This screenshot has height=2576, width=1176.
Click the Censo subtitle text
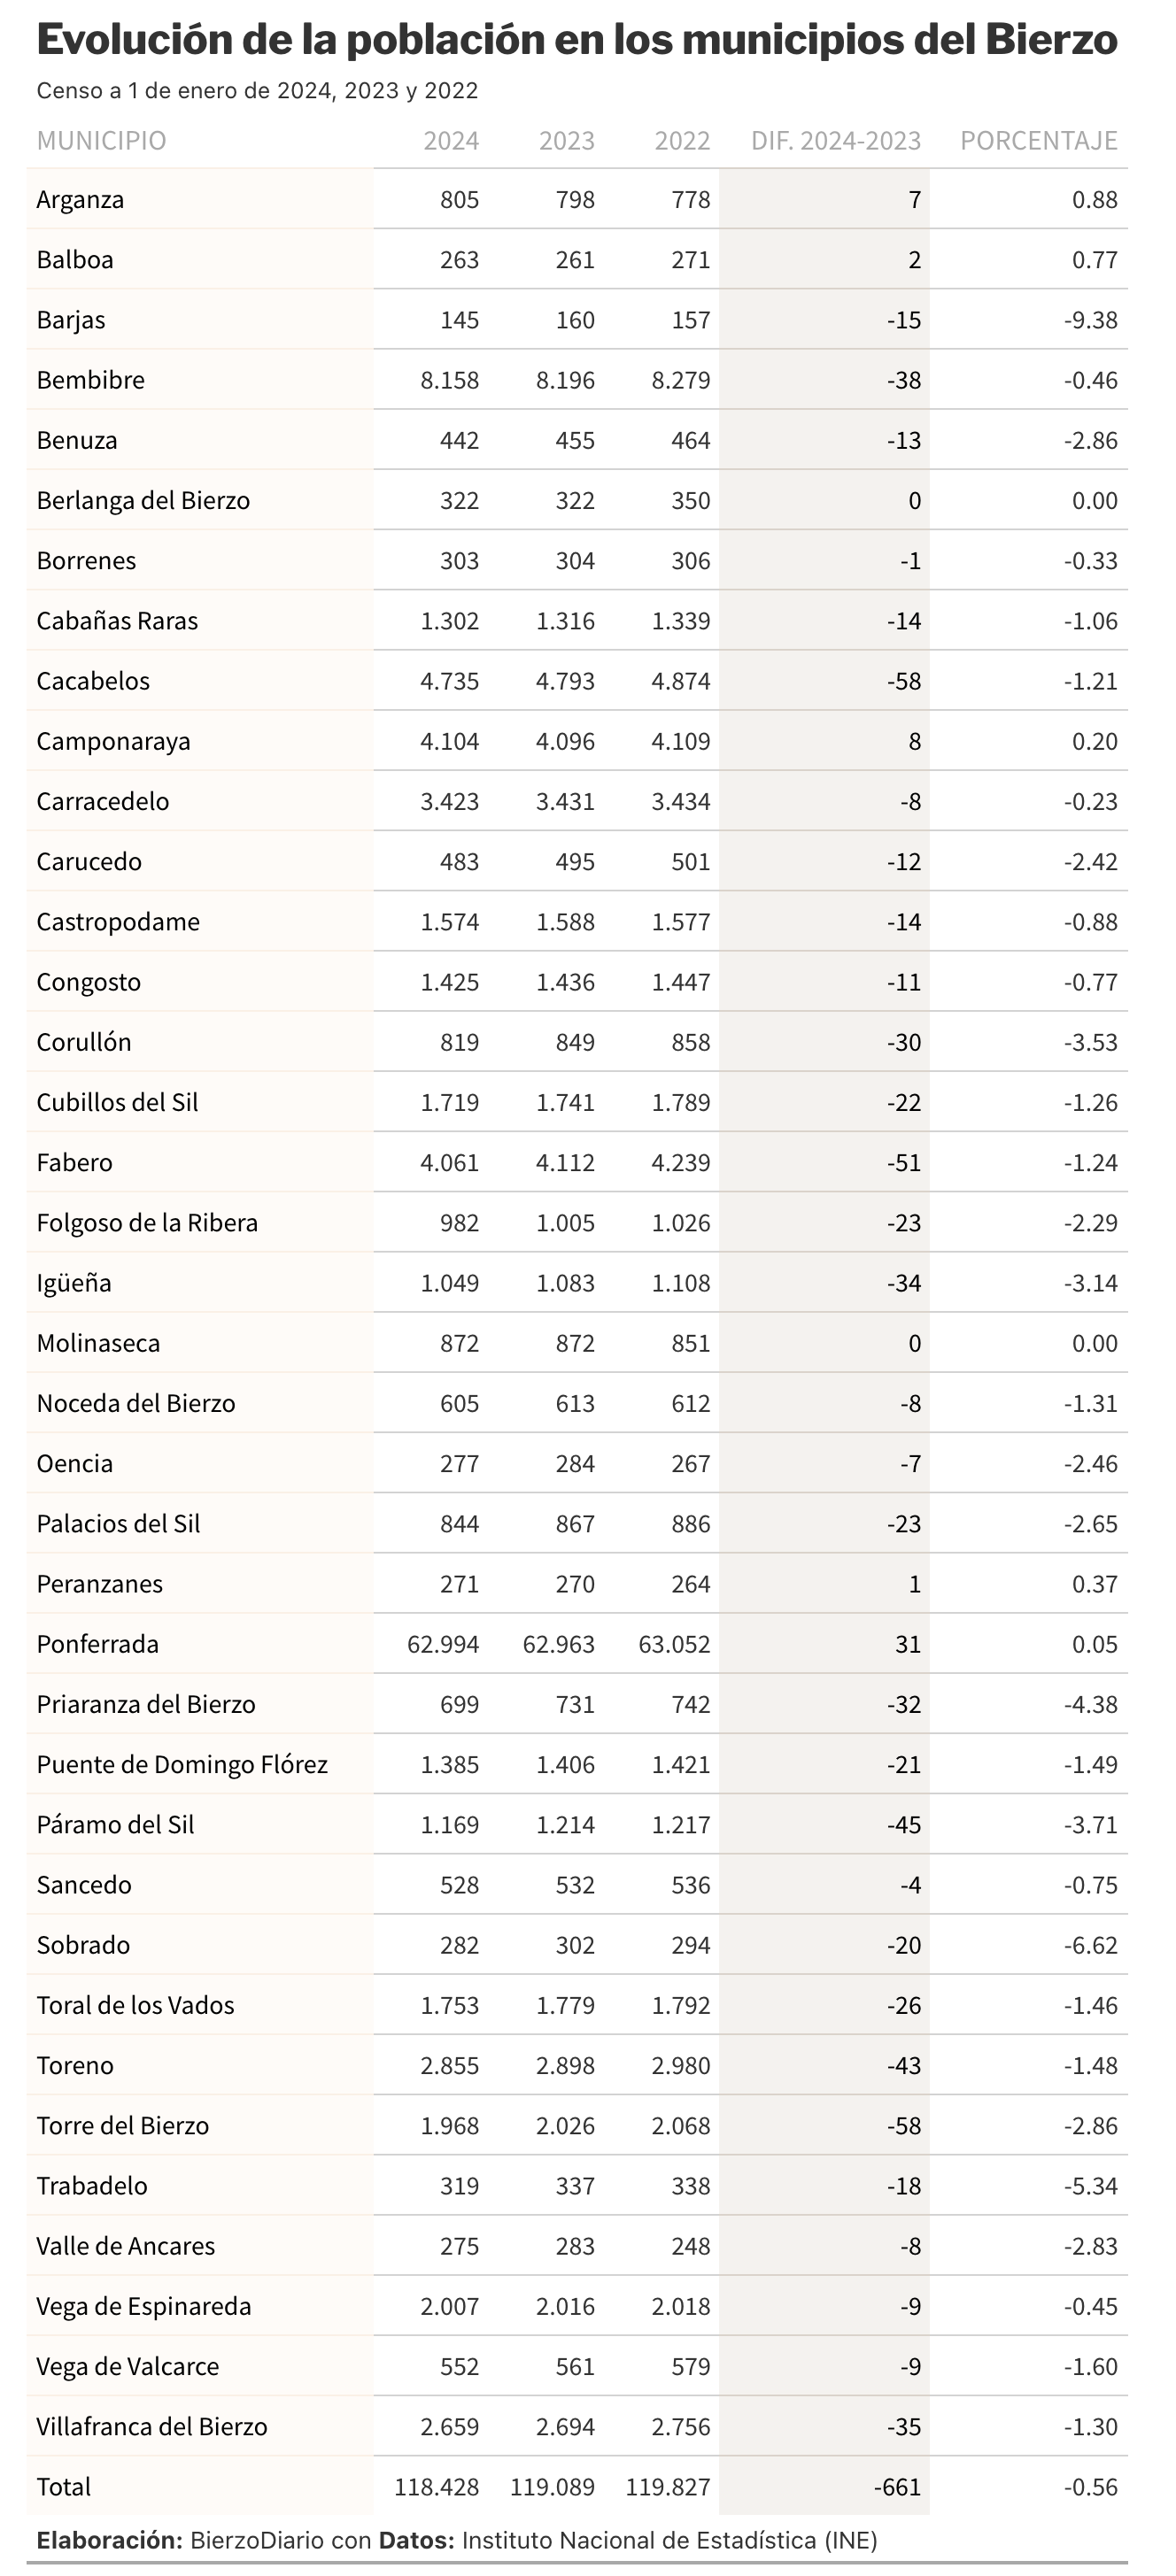tap(258, 91)
